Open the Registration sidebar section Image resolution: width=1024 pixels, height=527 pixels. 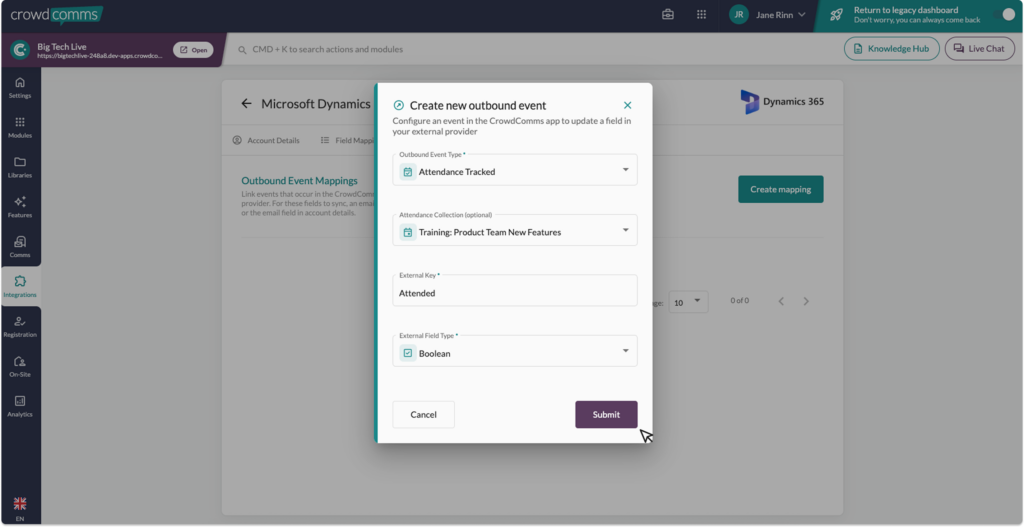click(20, 327)
